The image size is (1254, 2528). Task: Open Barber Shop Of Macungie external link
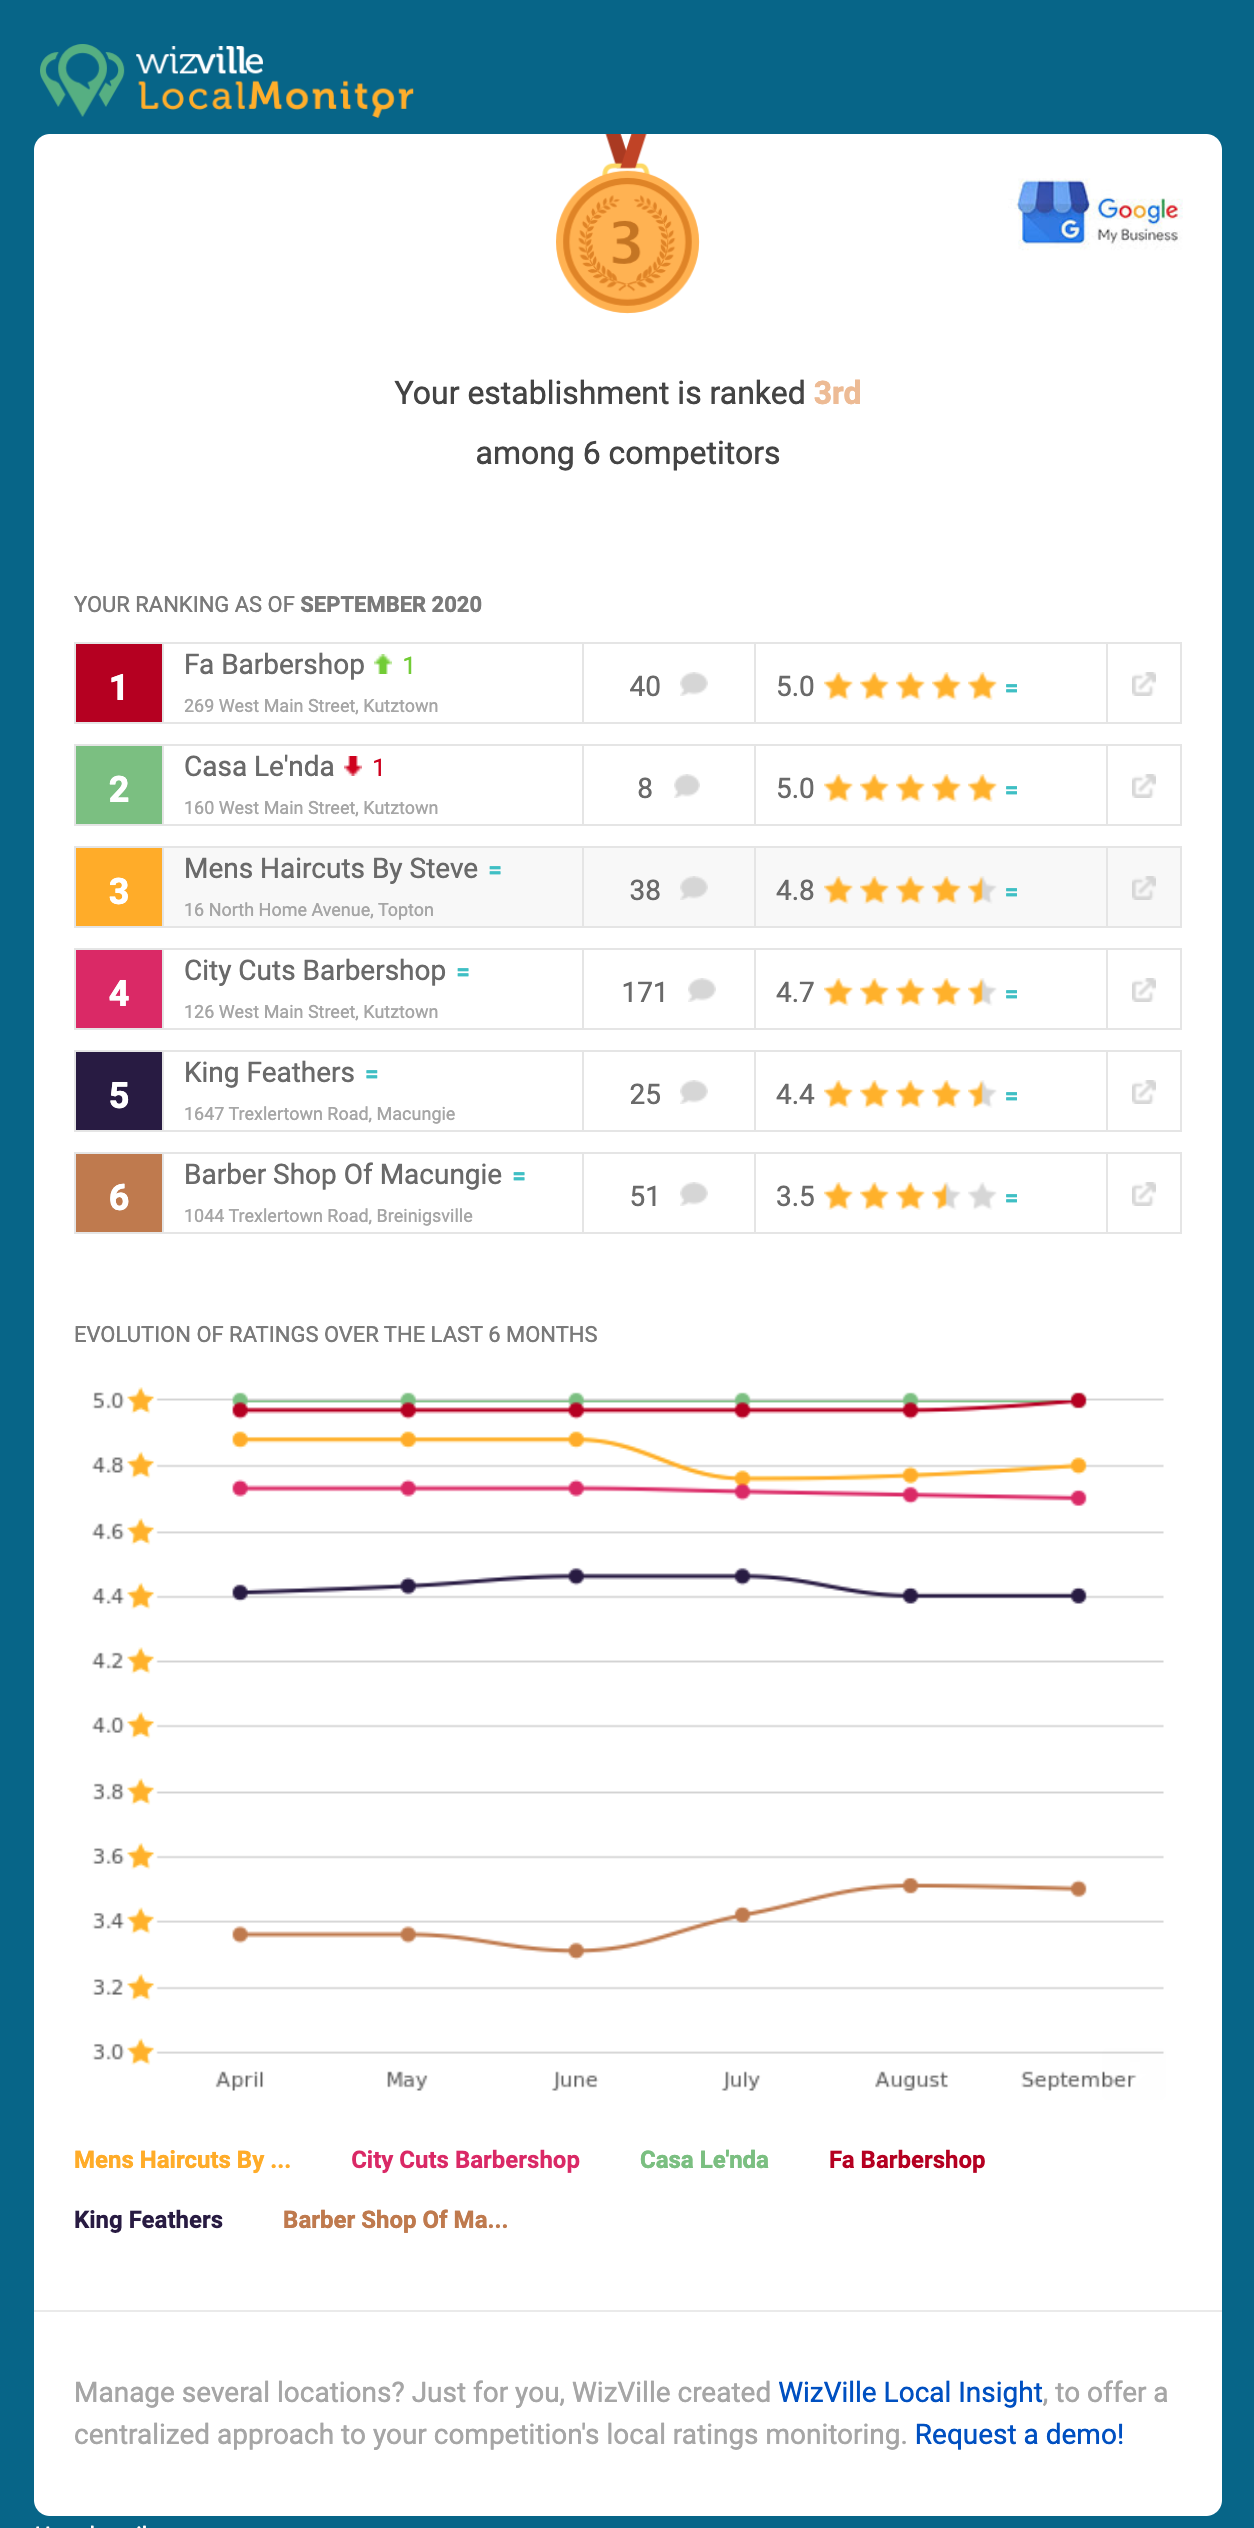pyautogui.click(x=1143, y=1195)
